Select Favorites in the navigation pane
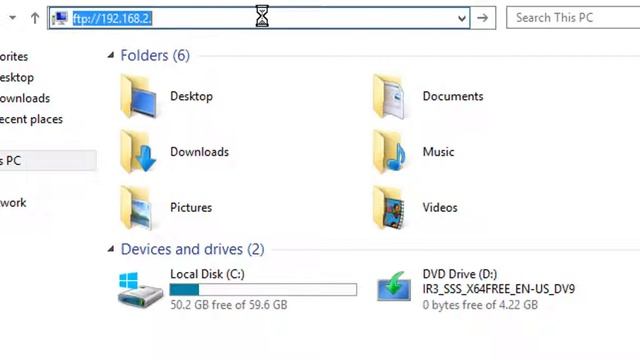Viewport: 640px width, 360px height. pyautogui.click(x=14, y=57)
